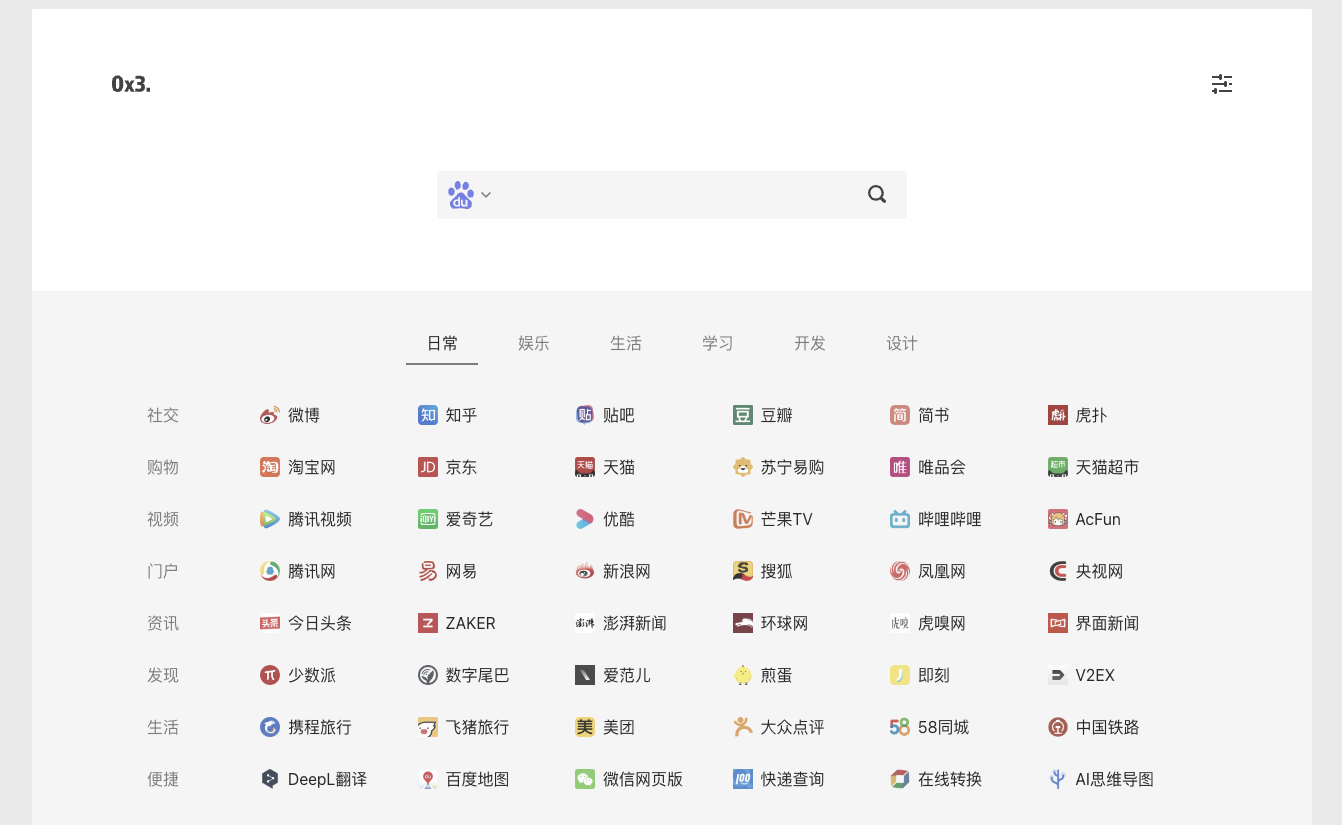
Task: Click the 豆瓣 icon
Action: pyautogui.click(x=743, y=415)
